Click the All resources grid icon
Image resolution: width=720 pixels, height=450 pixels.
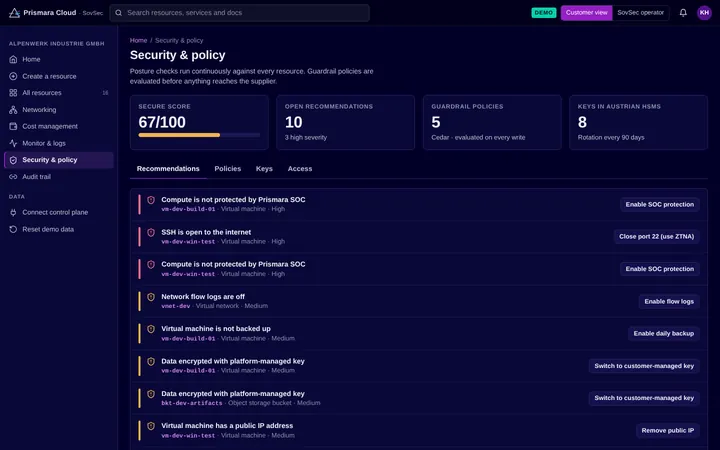point(13,93)
